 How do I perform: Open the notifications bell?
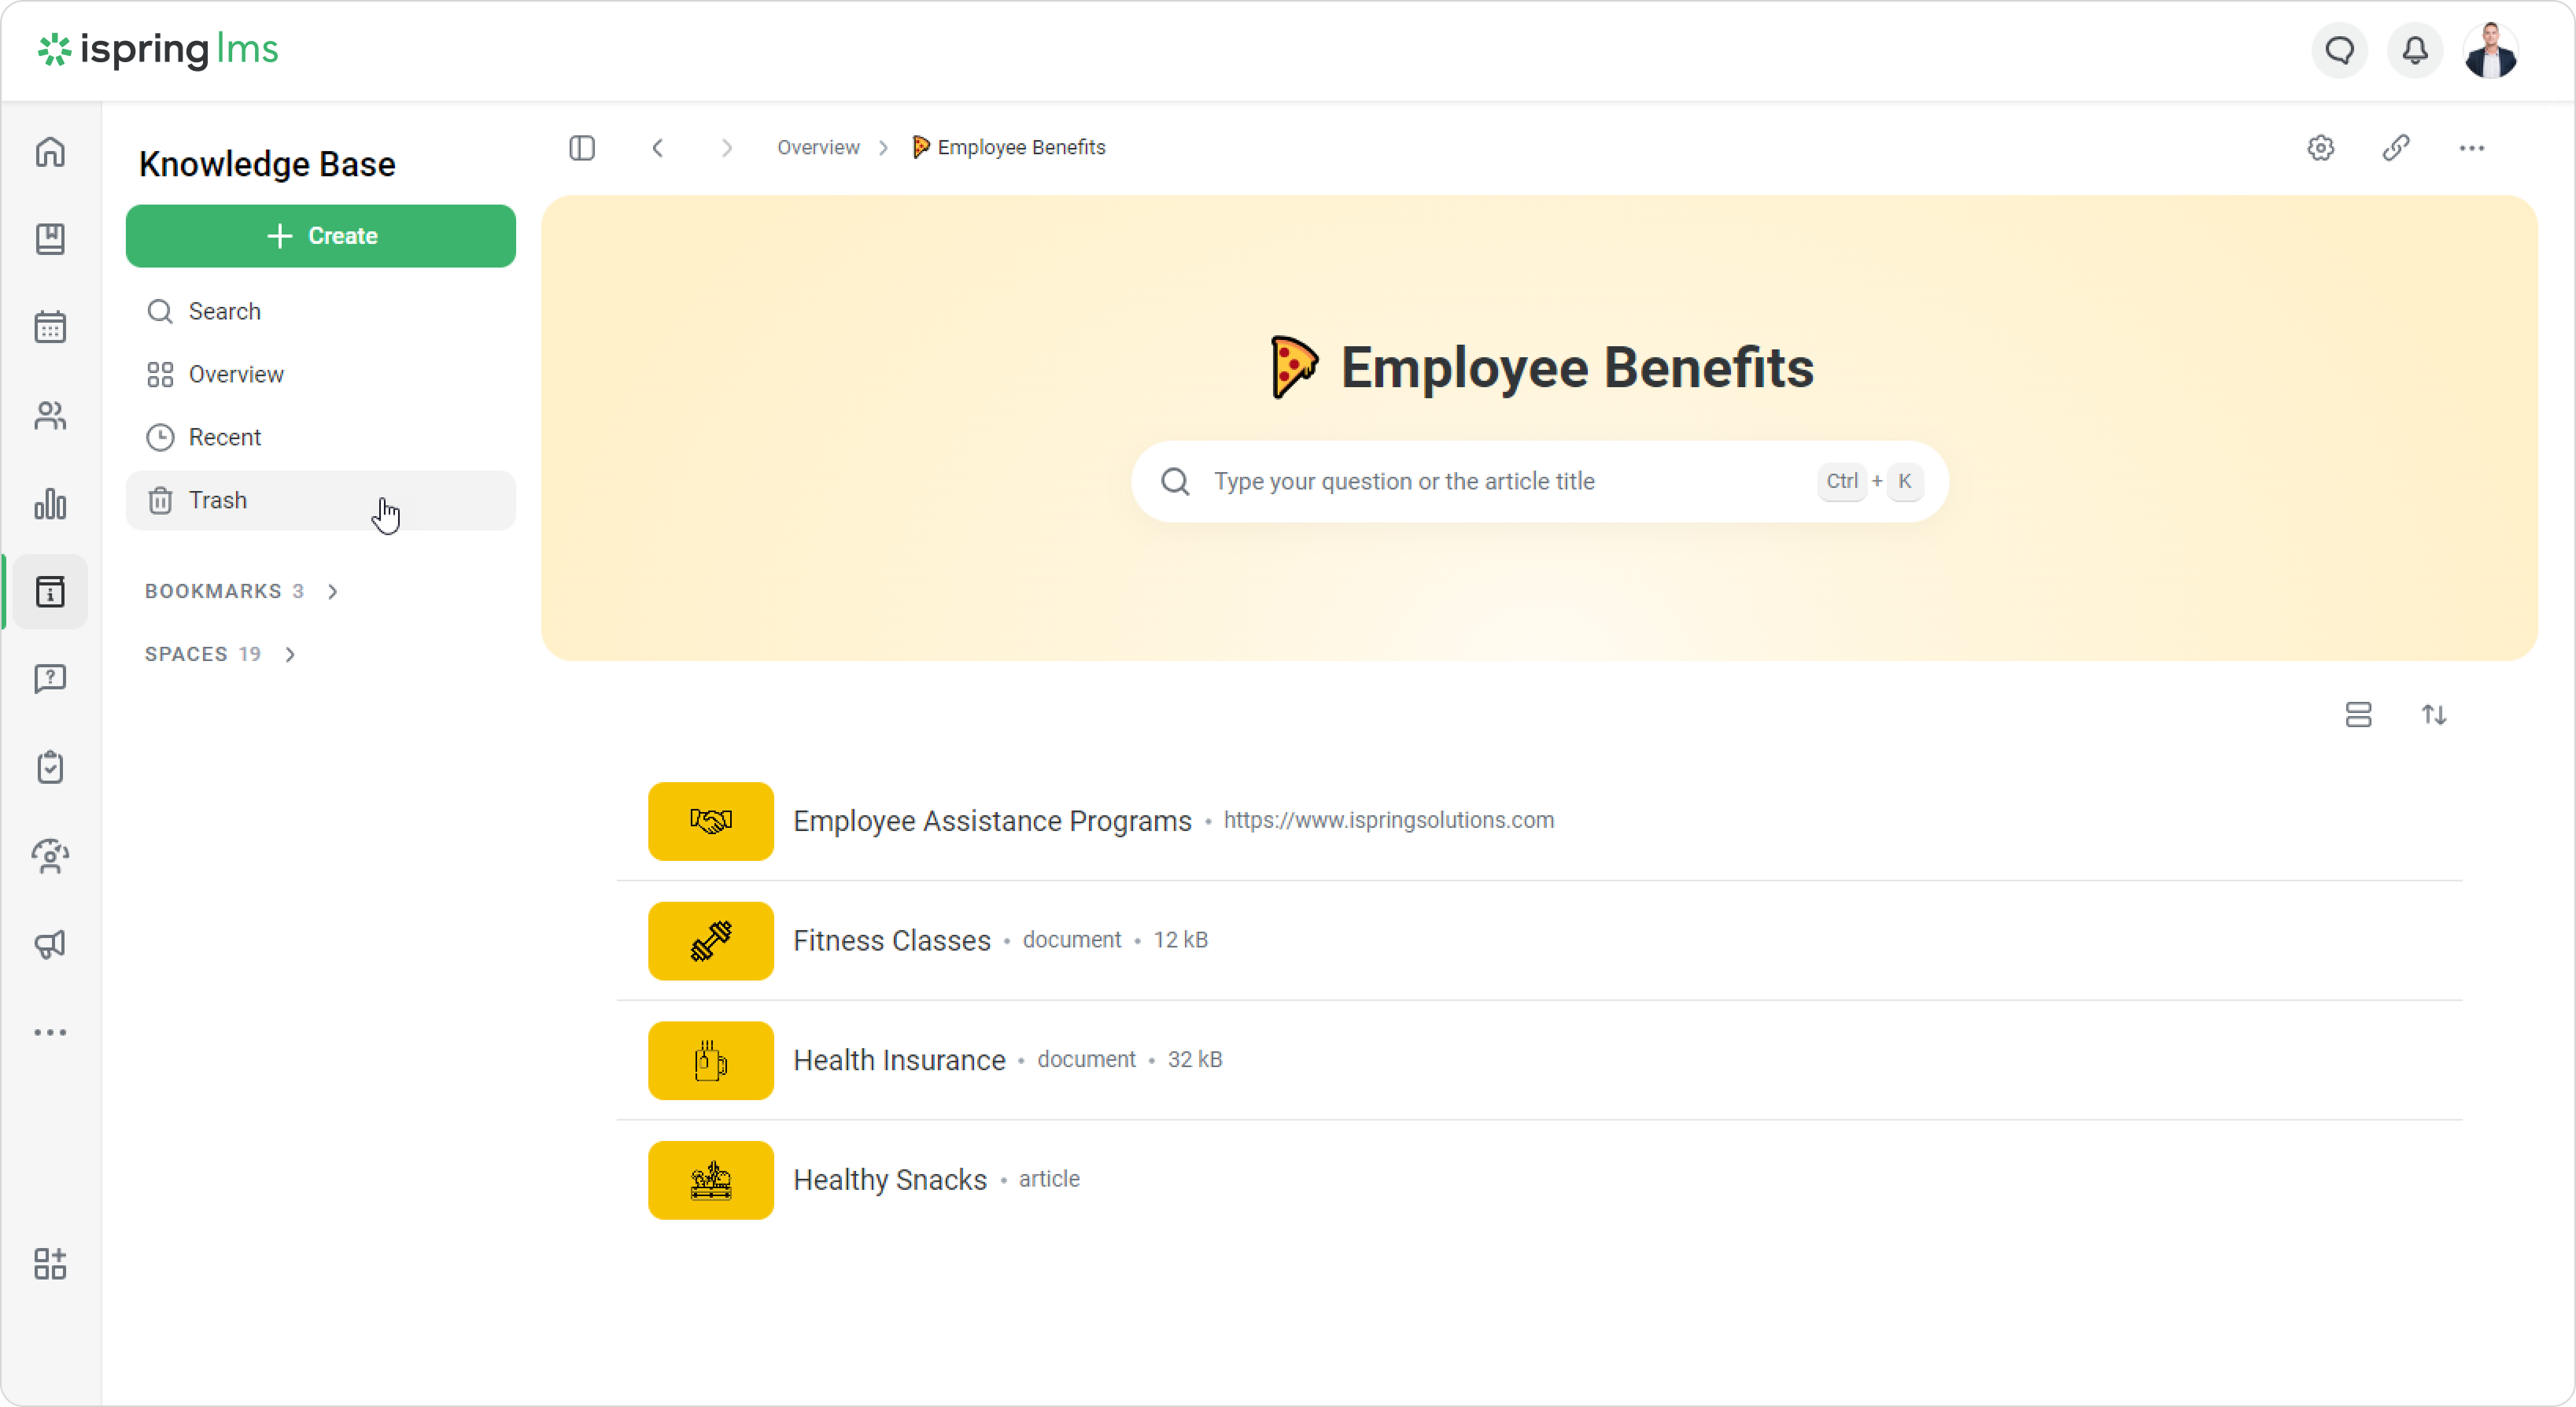click(2415, 50)
